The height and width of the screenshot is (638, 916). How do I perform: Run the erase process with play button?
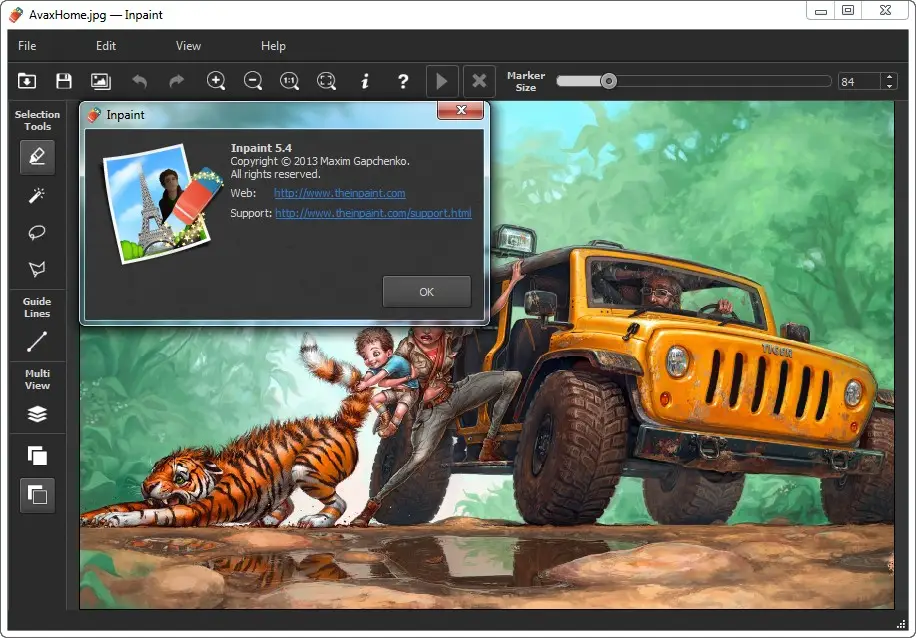(x=442, y=81)
